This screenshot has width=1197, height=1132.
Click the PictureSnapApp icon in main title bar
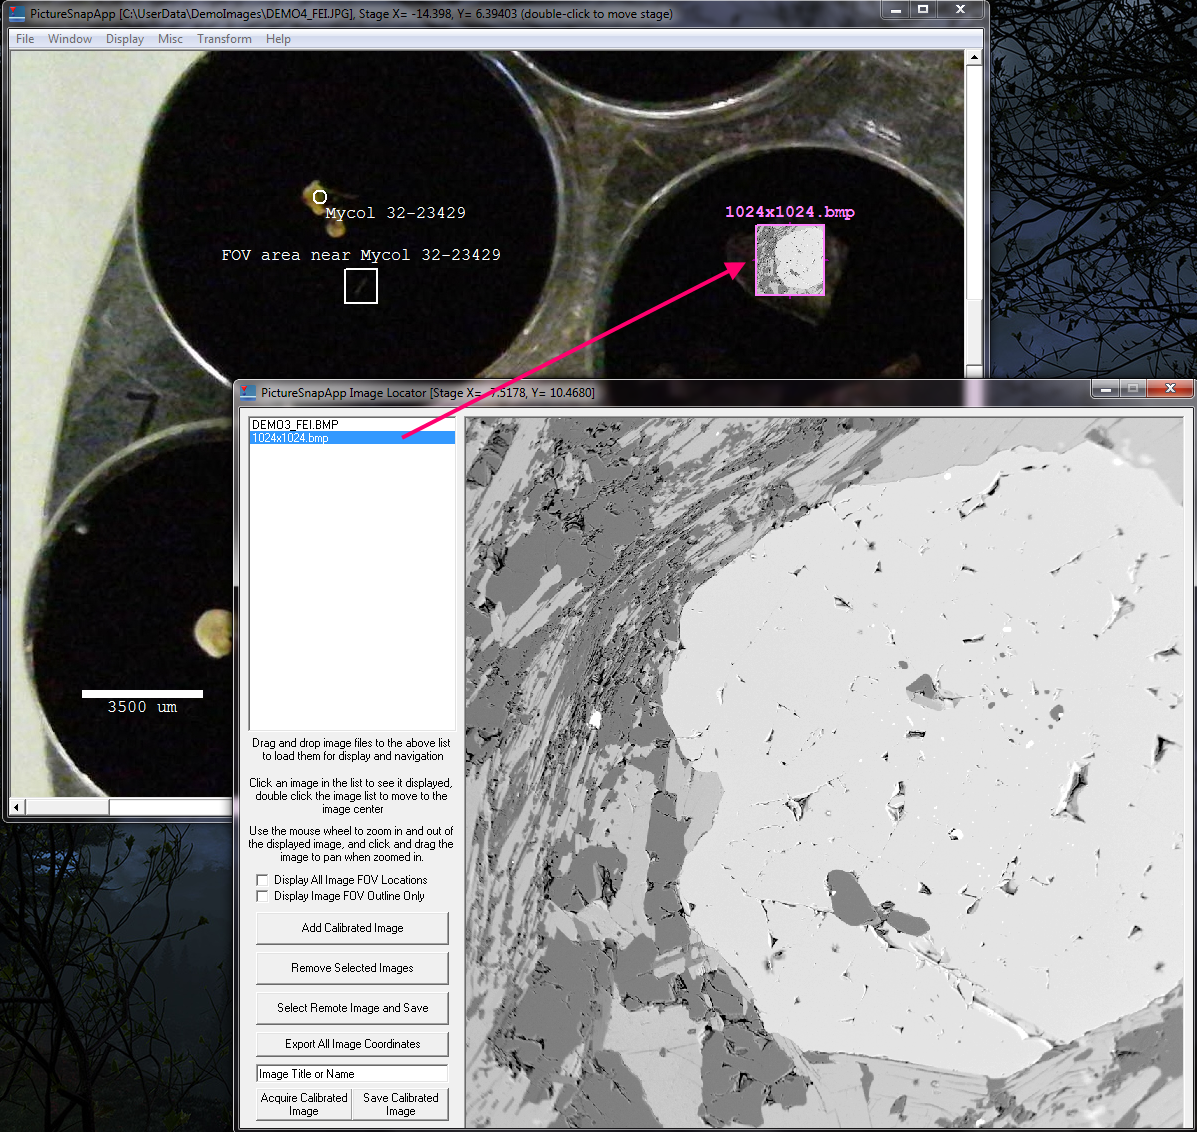[x=17, y=14]
